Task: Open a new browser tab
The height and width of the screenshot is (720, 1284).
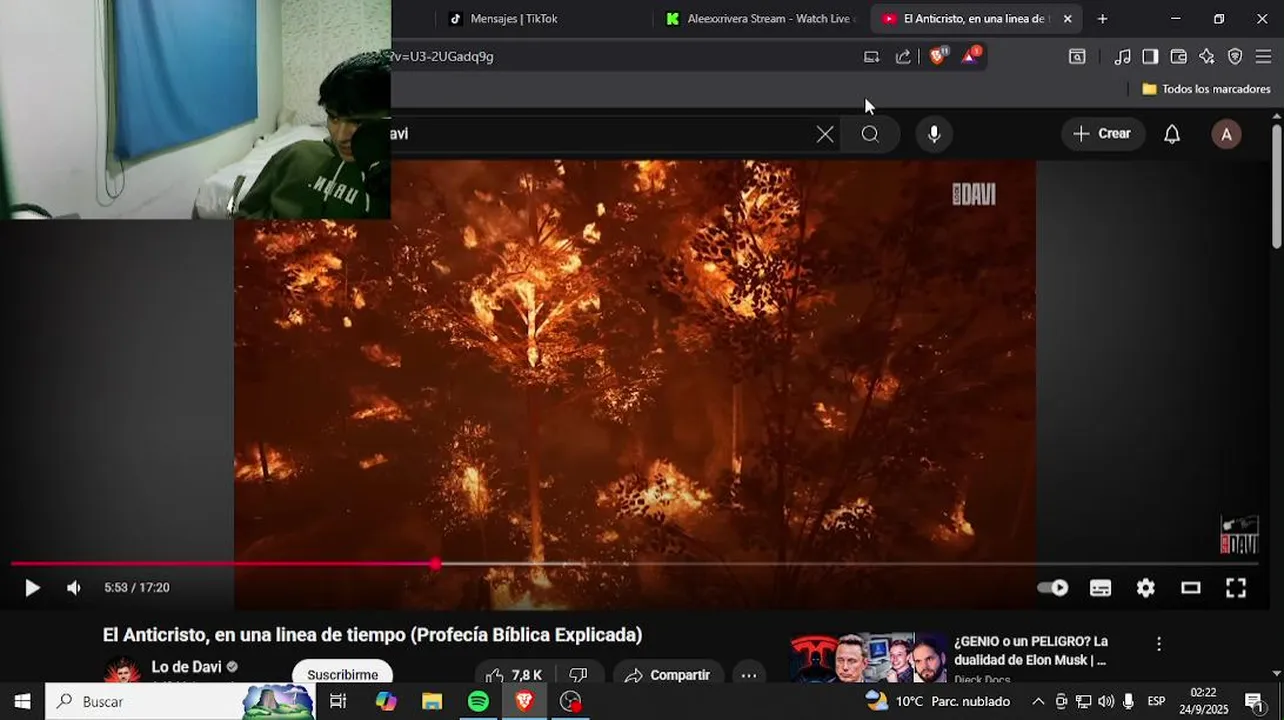Action: click(1102, 19)
